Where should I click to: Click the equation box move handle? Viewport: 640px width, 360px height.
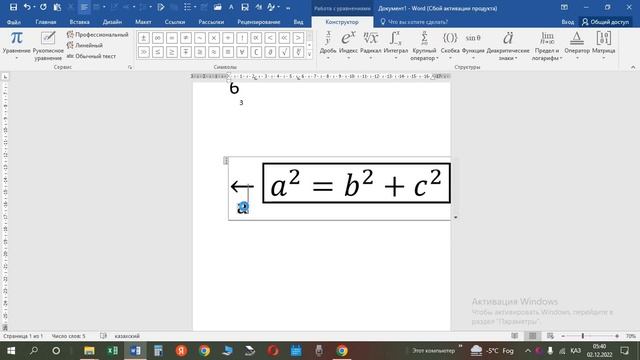click(226, 161)
